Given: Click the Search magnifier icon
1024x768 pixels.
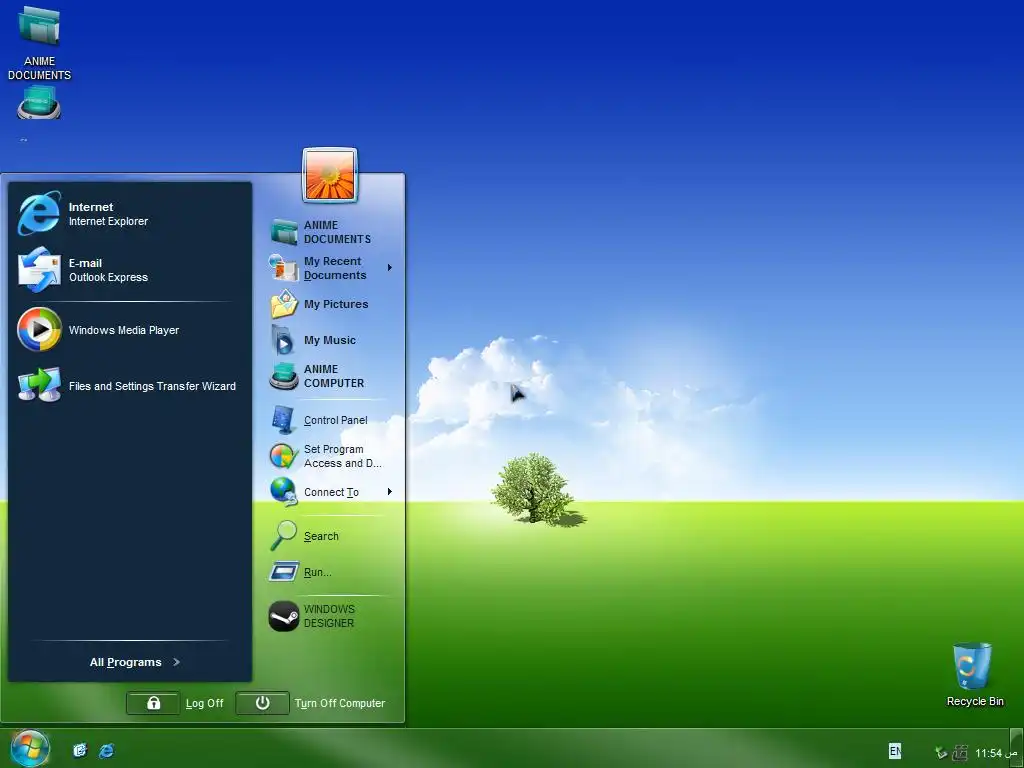Looking at the screenshot, I should pos(284,536).
